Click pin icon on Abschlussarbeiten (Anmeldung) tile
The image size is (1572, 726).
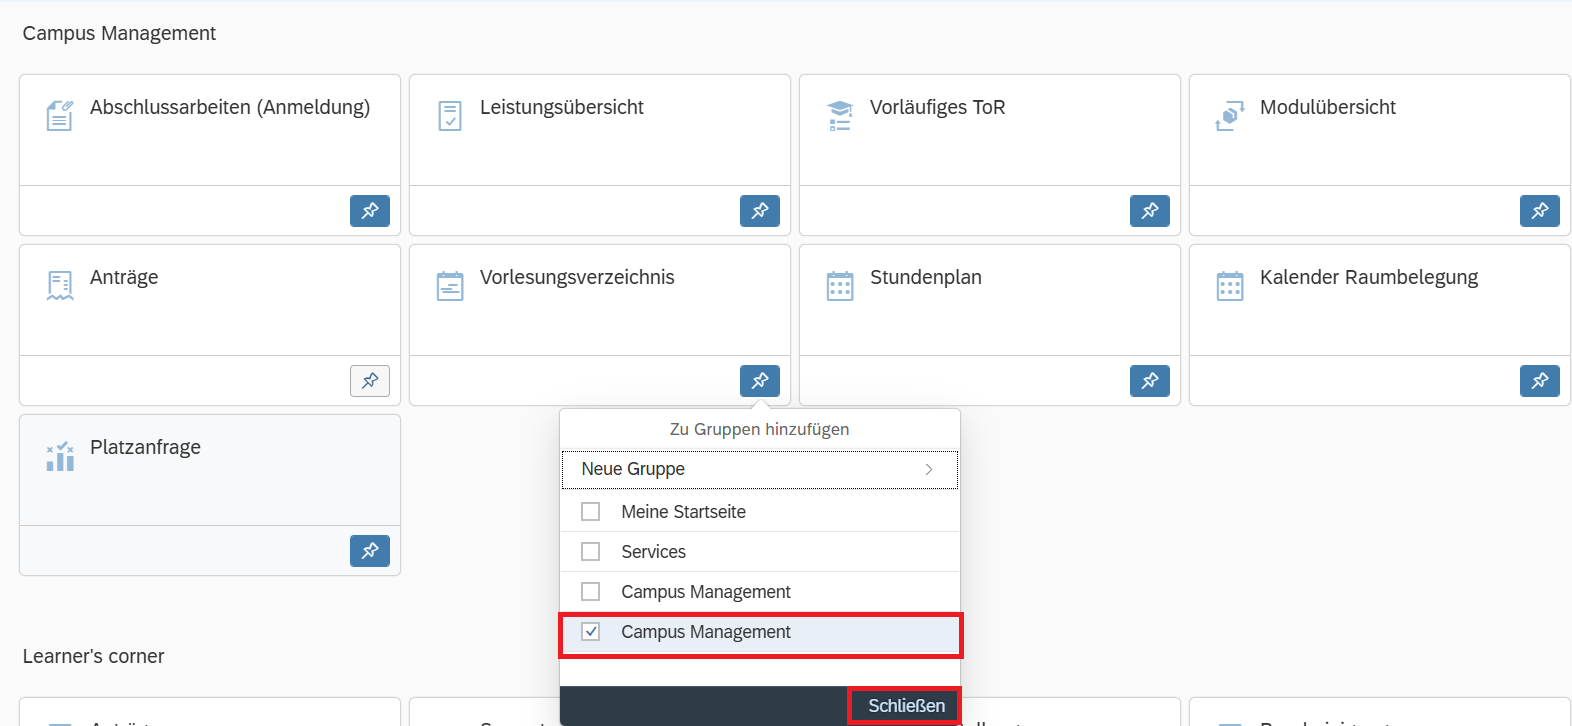click(x=370, y=211)
